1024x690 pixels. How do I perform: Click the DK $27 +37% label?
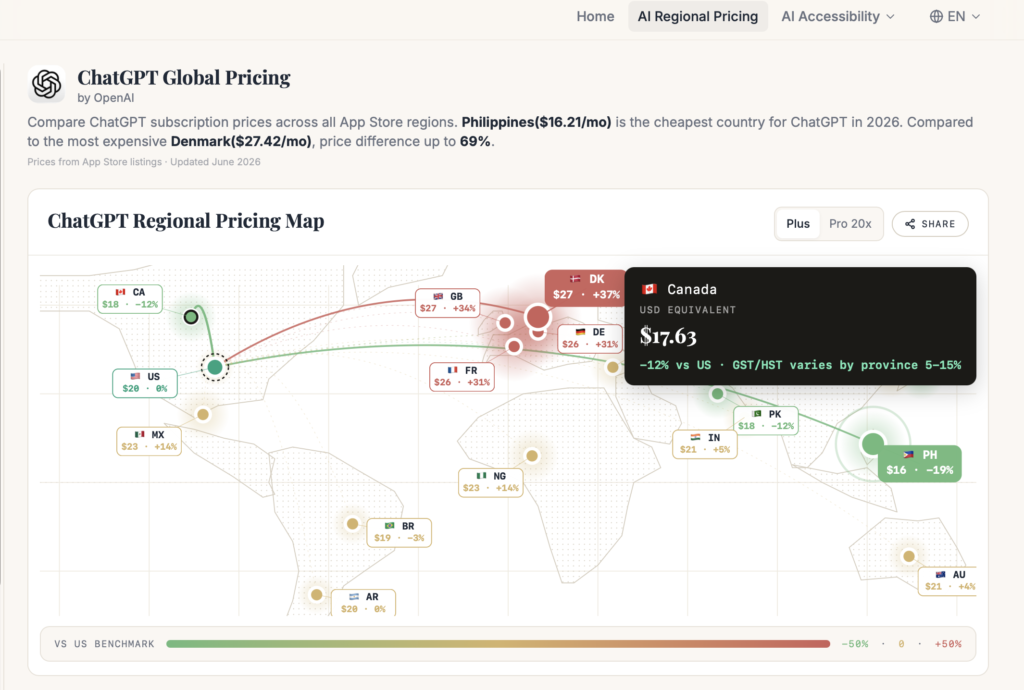tap(586, 287)
